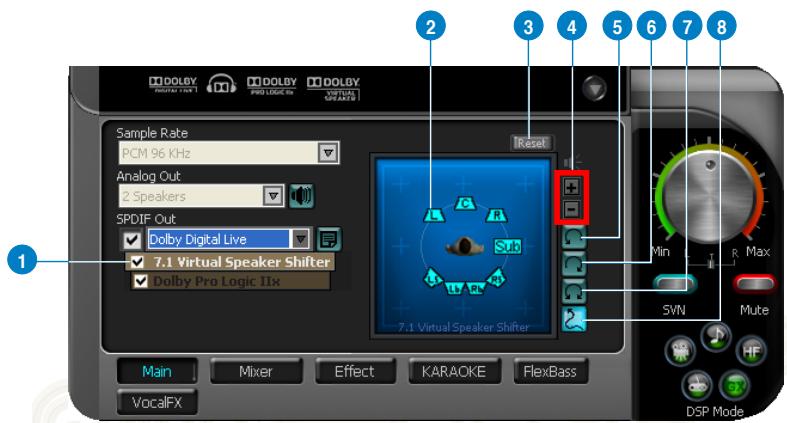Select the Rs right surround speaker icon
The height and width of the screenshot is (423, 787).
point(496,278)
